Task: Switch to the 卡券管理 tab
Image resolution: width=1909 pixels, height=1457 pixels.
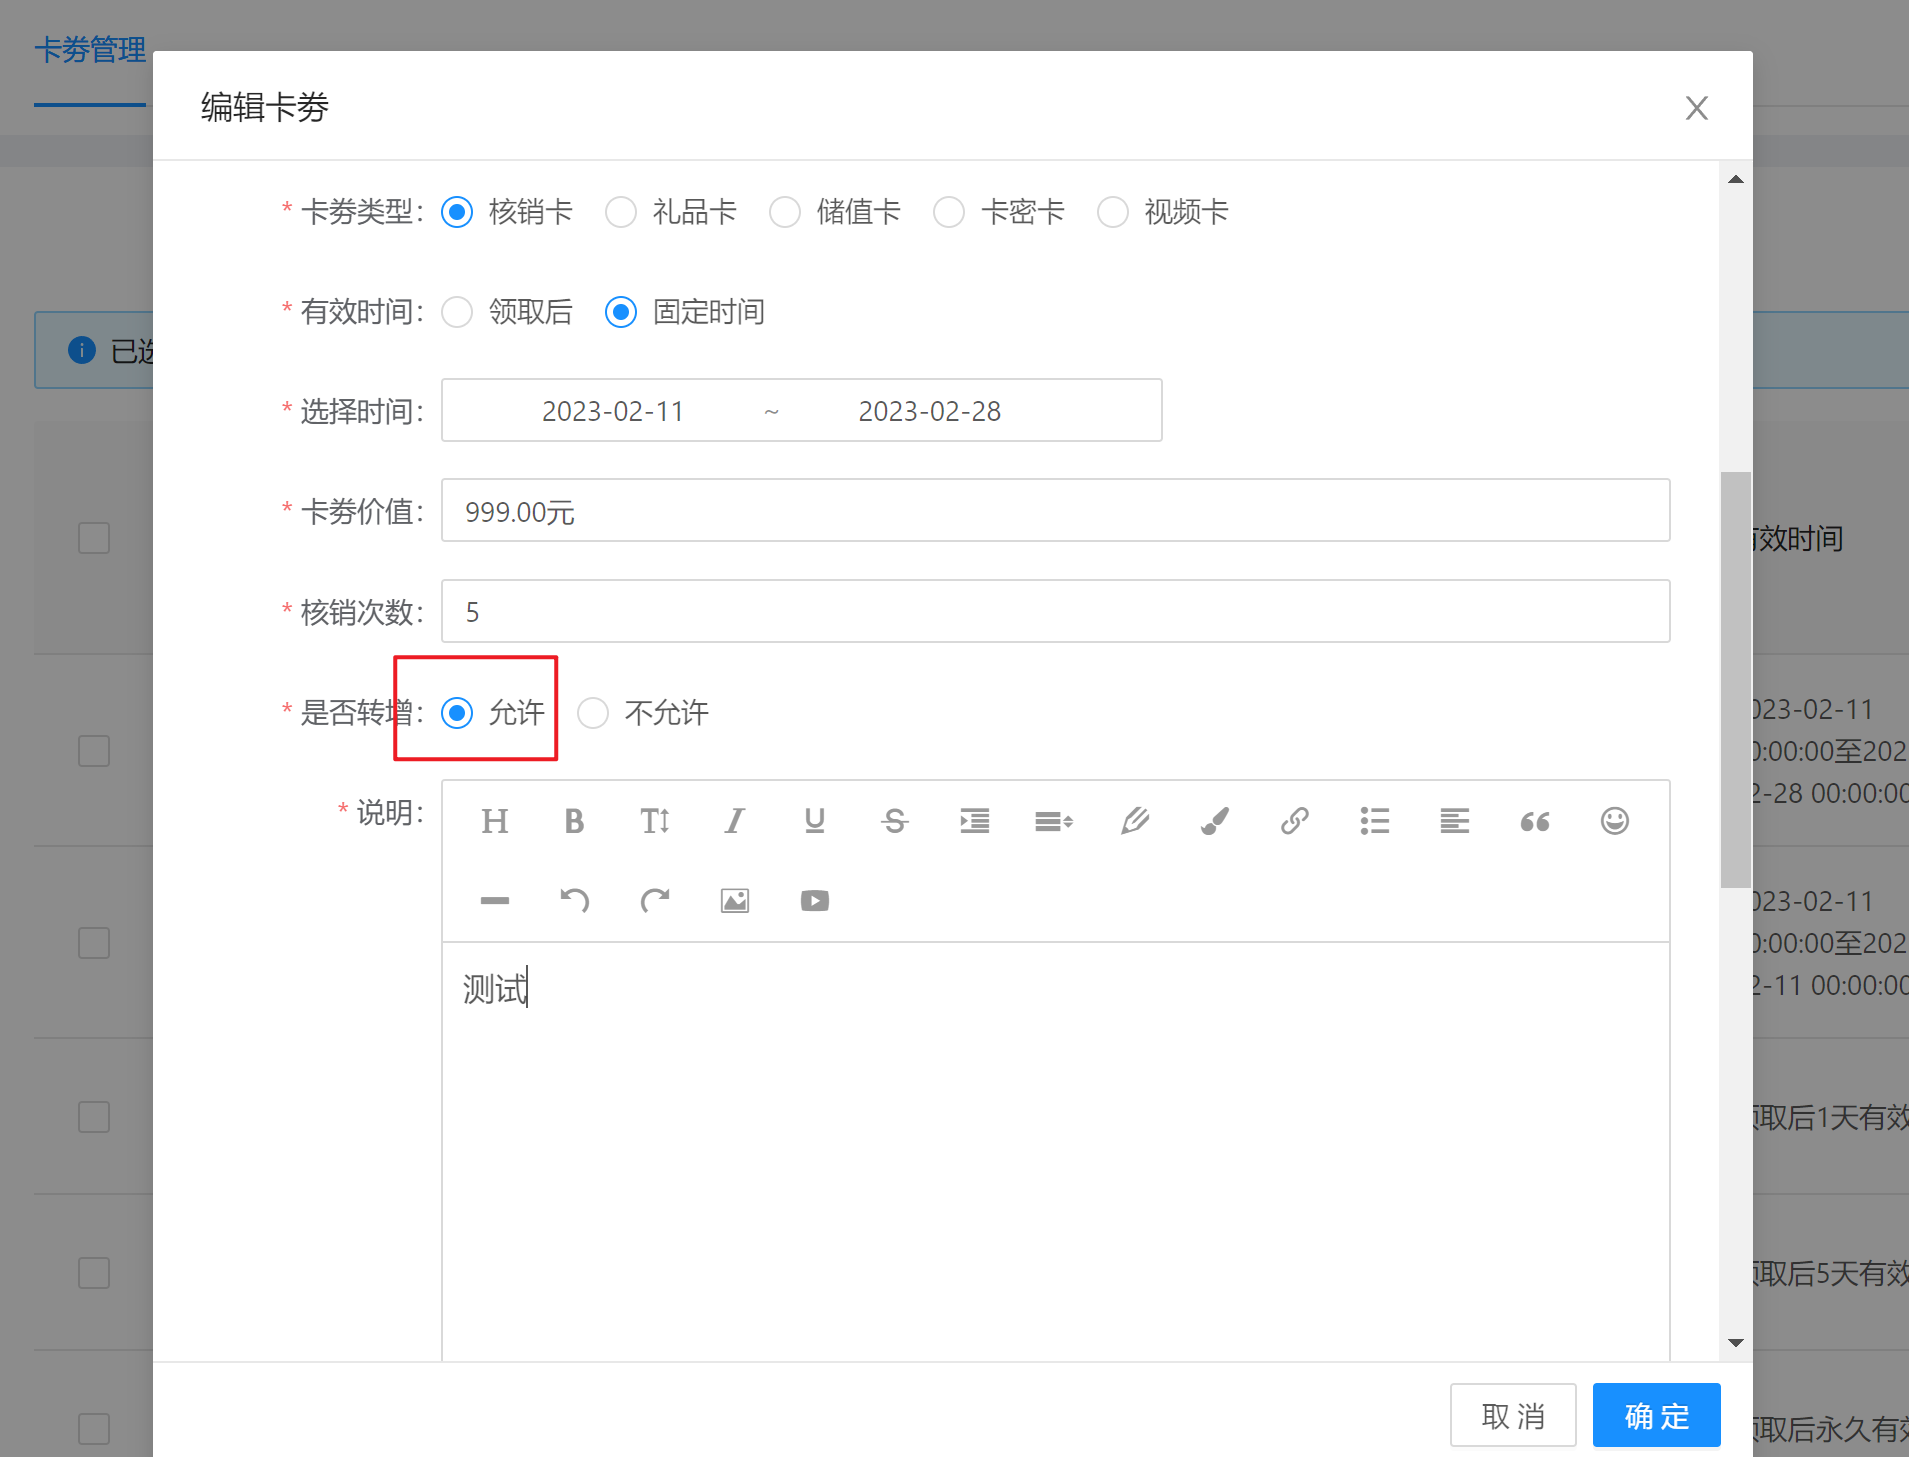Action: point(90,50)
